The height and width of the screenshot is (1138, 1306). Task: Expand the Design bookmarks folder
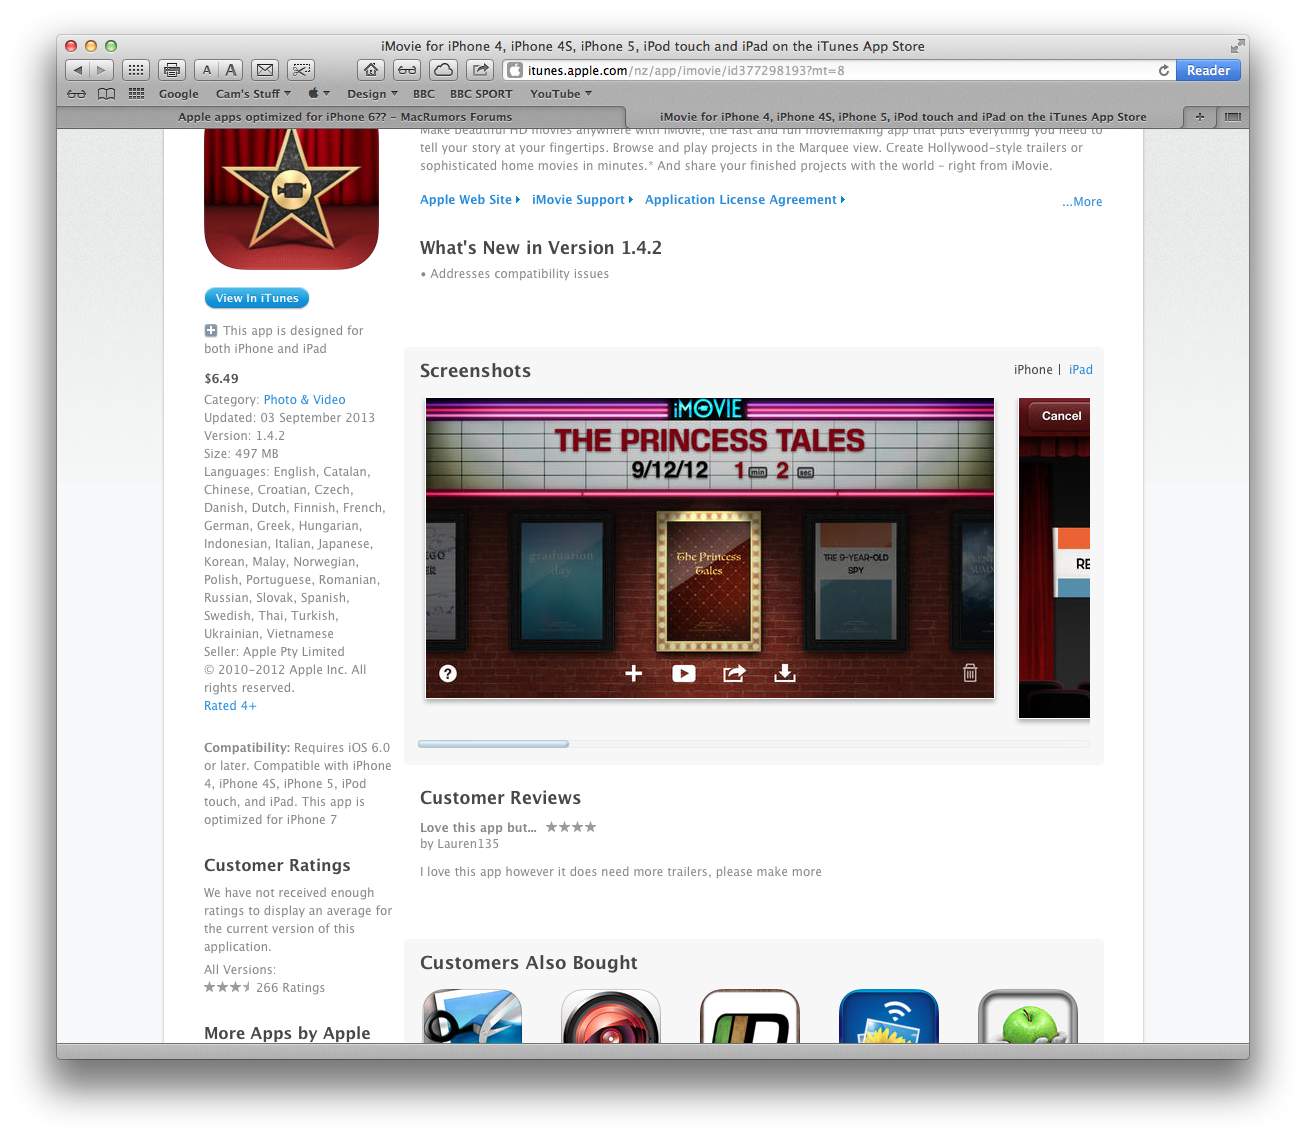tap(372, 94)
